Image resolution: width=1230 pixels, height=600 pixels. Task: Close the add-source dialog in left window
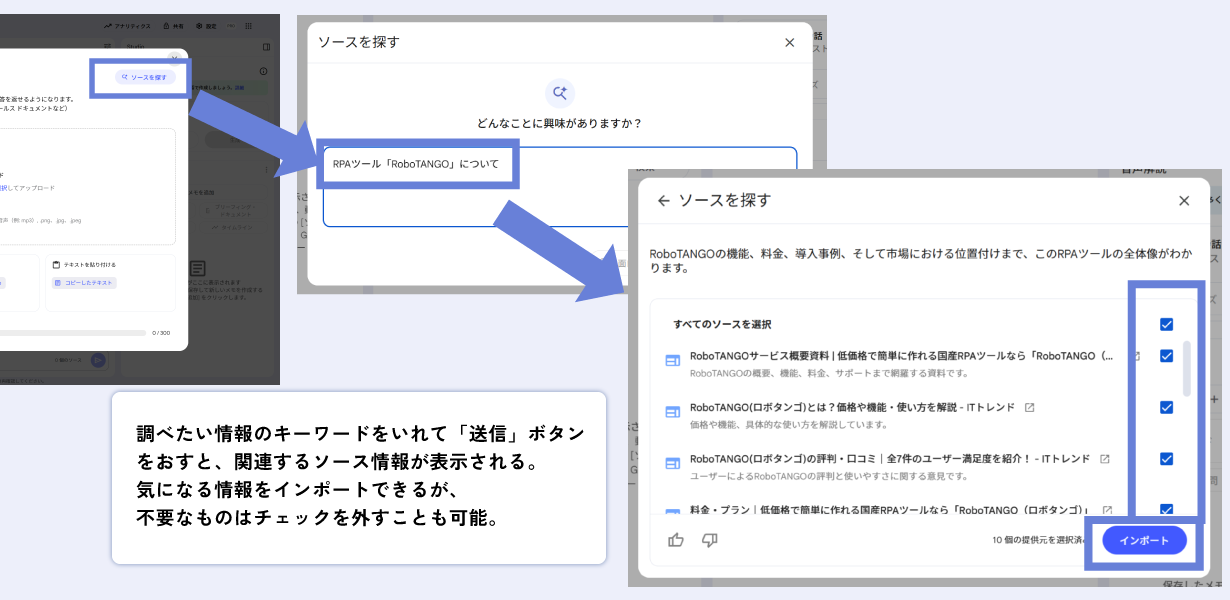click(174, 59)
